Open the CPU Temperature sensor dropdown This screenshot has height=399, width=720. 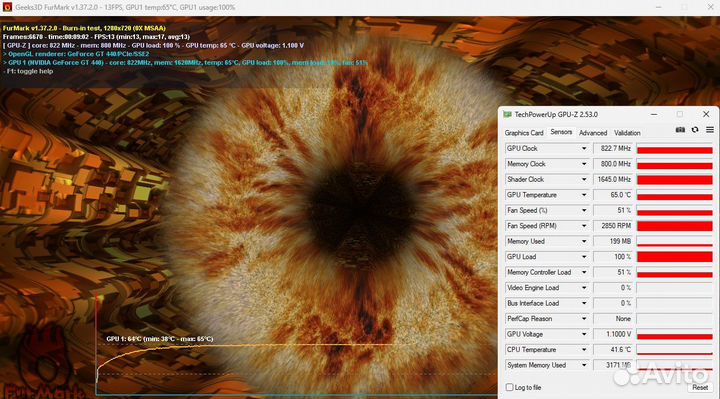point(584,350)
